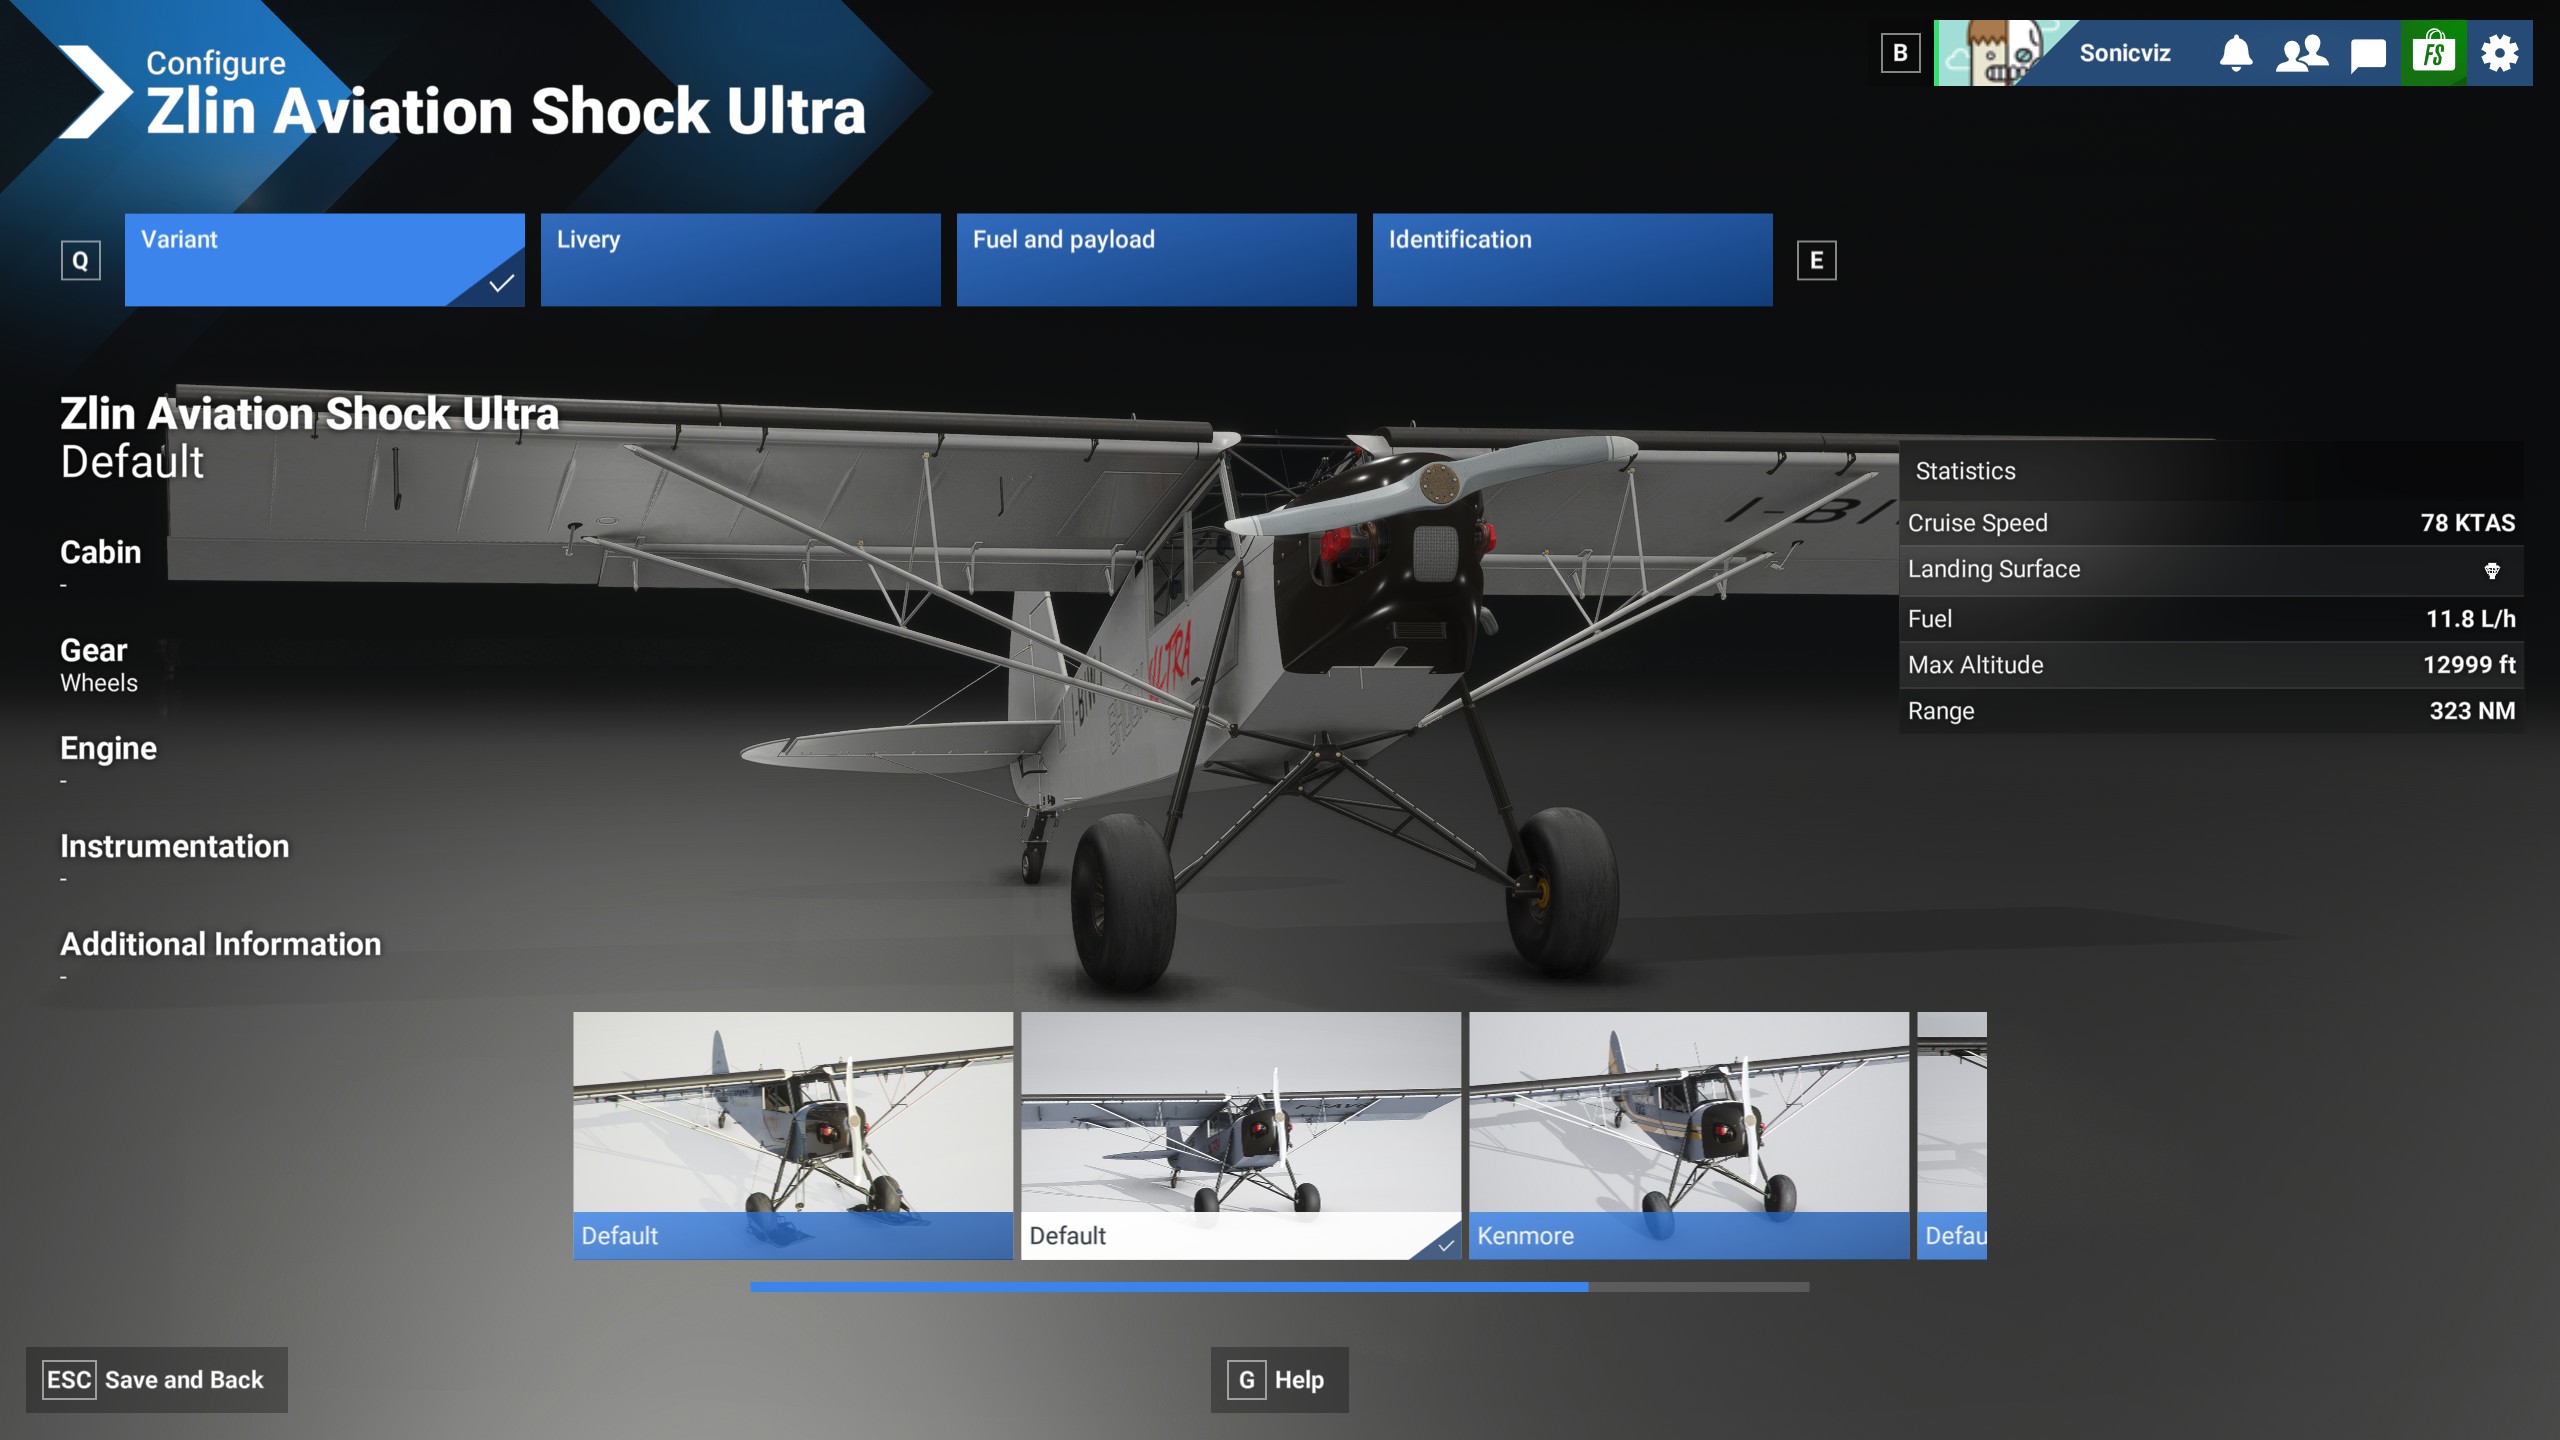Click the white chevron logo beside Configure
Viewport: 2560px width, 1440px height.
95,92
